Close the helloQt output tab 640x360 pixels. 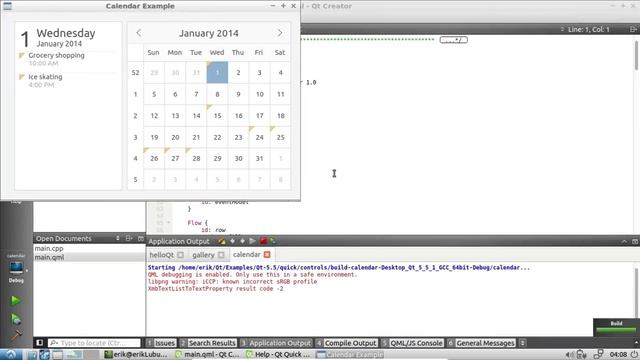pyautogui.click(x=180, y=255)
